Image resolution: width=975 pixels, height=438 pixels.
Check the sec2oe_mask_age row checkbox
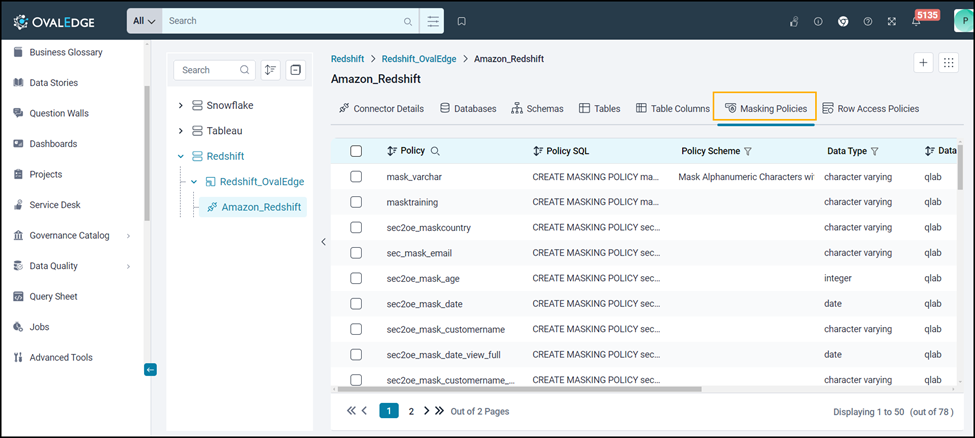click(356, 278)
